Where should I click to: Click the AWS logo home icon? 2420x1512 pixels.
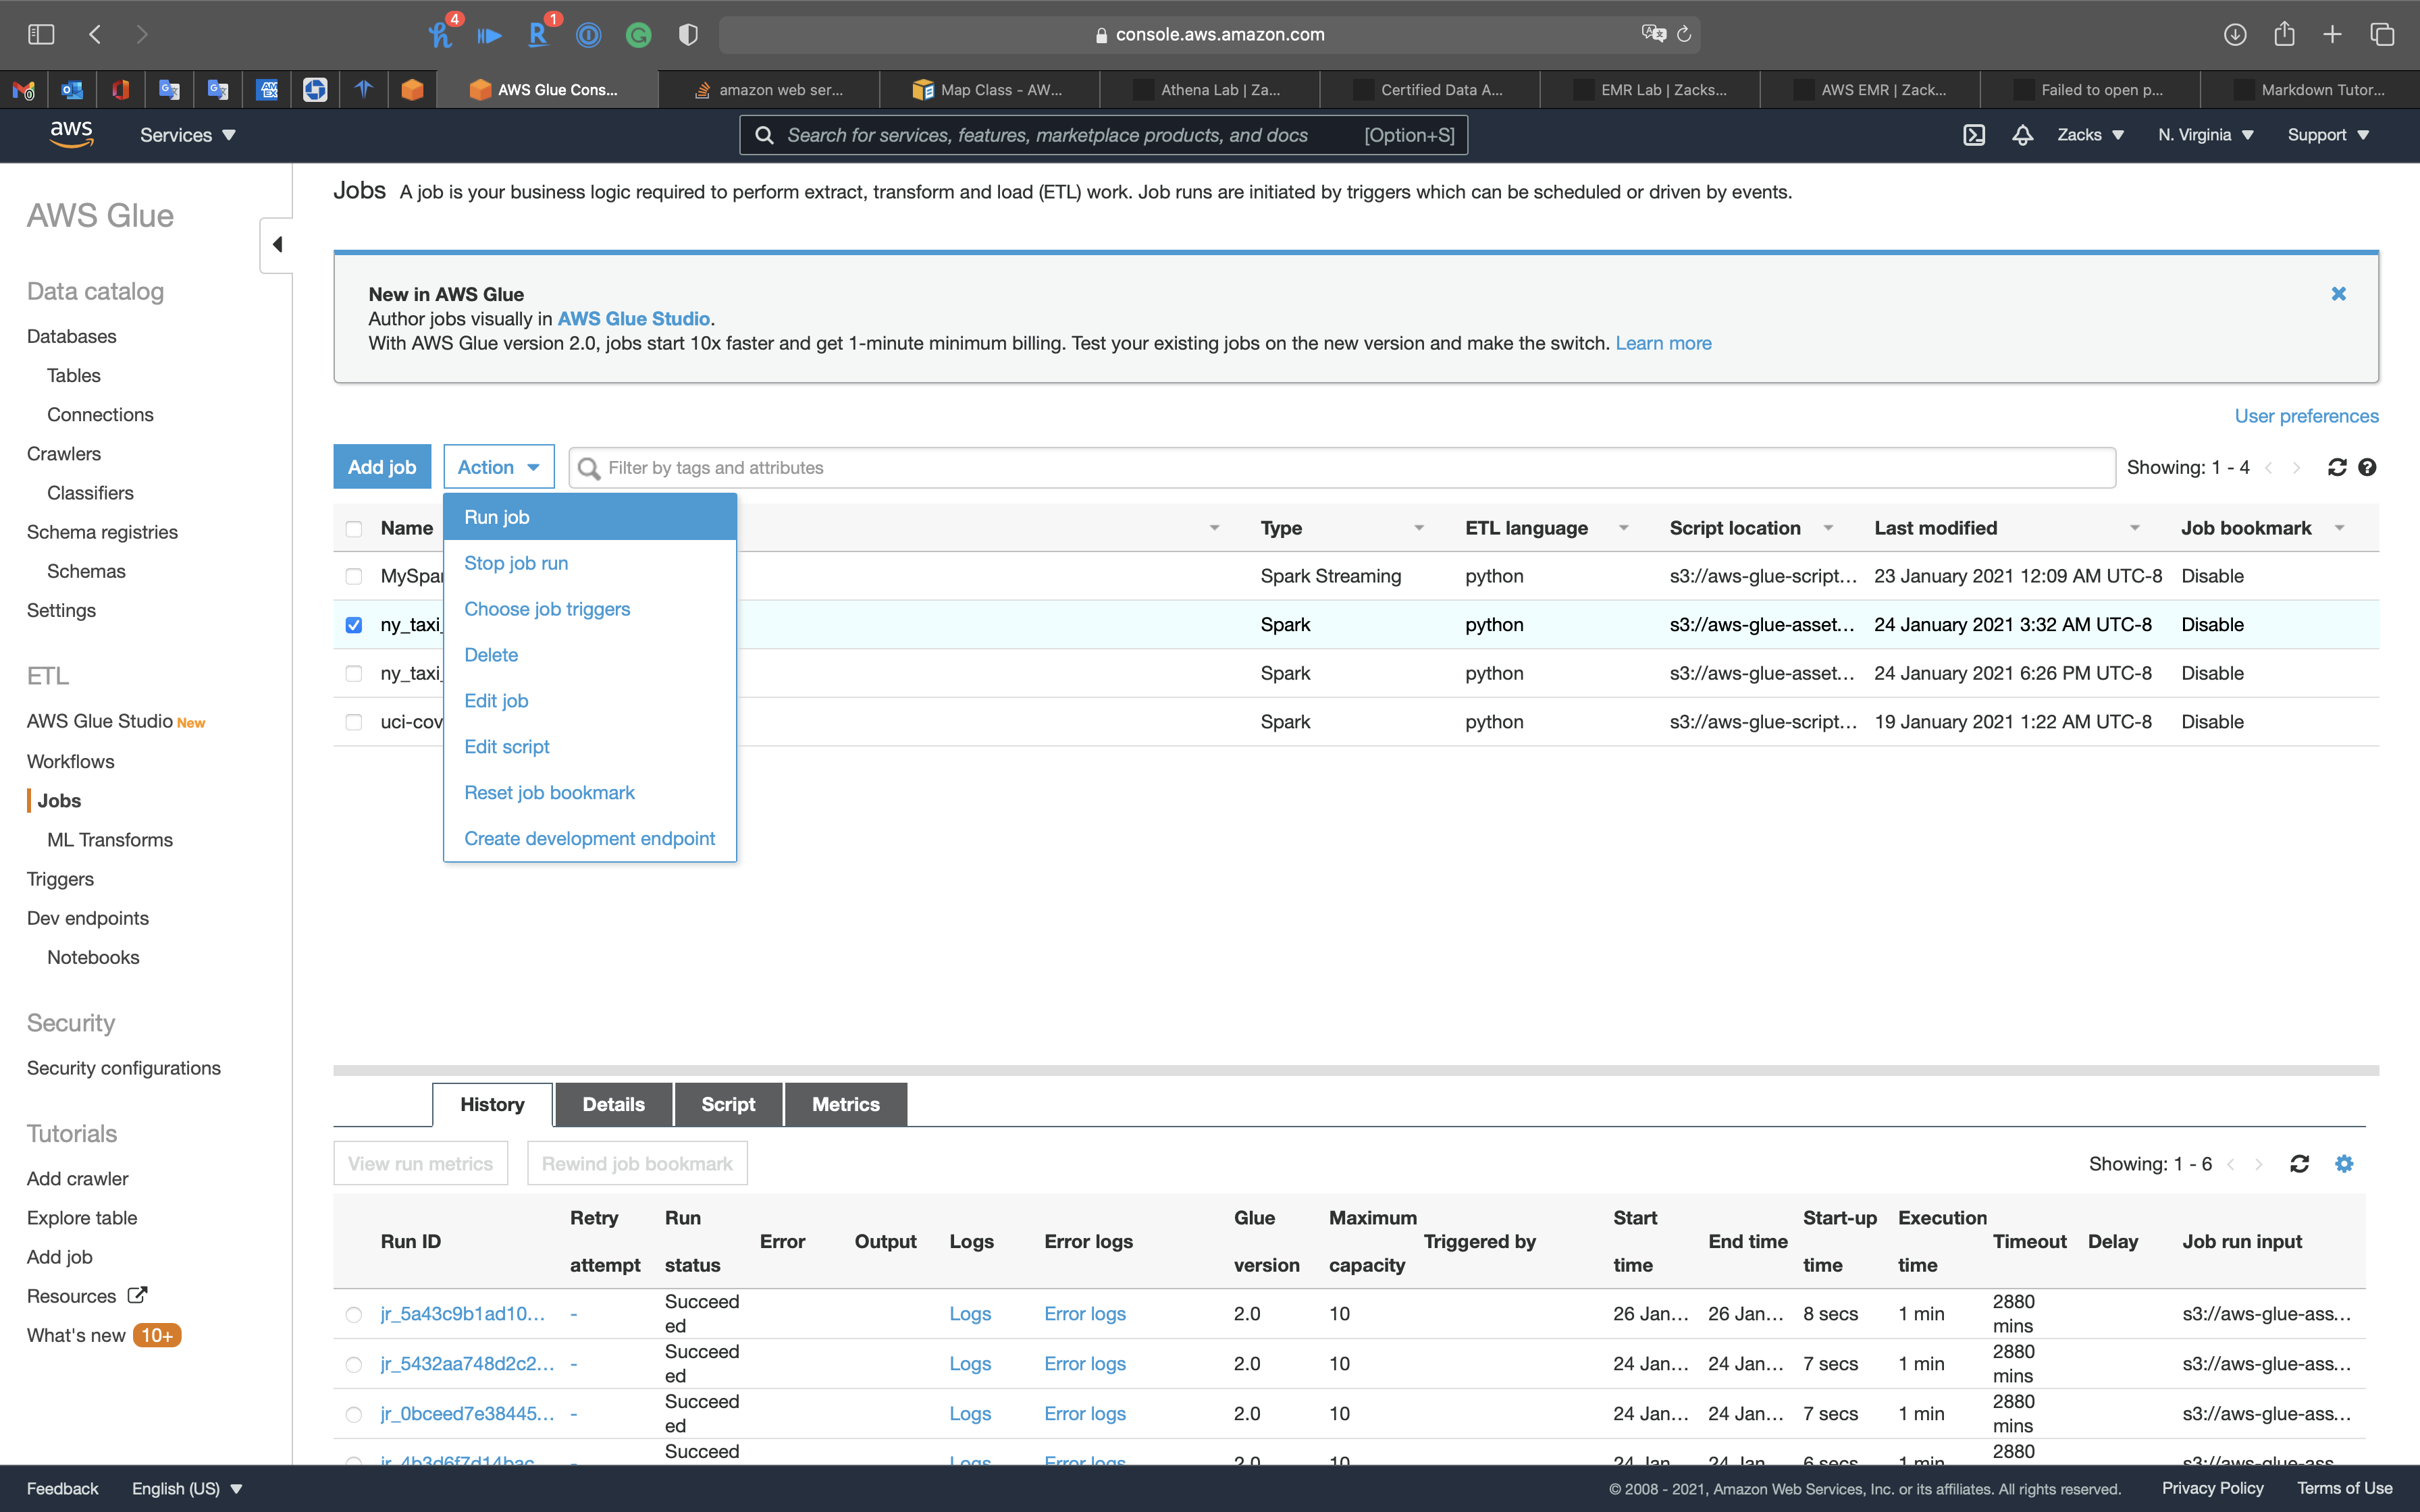point(71,134)
